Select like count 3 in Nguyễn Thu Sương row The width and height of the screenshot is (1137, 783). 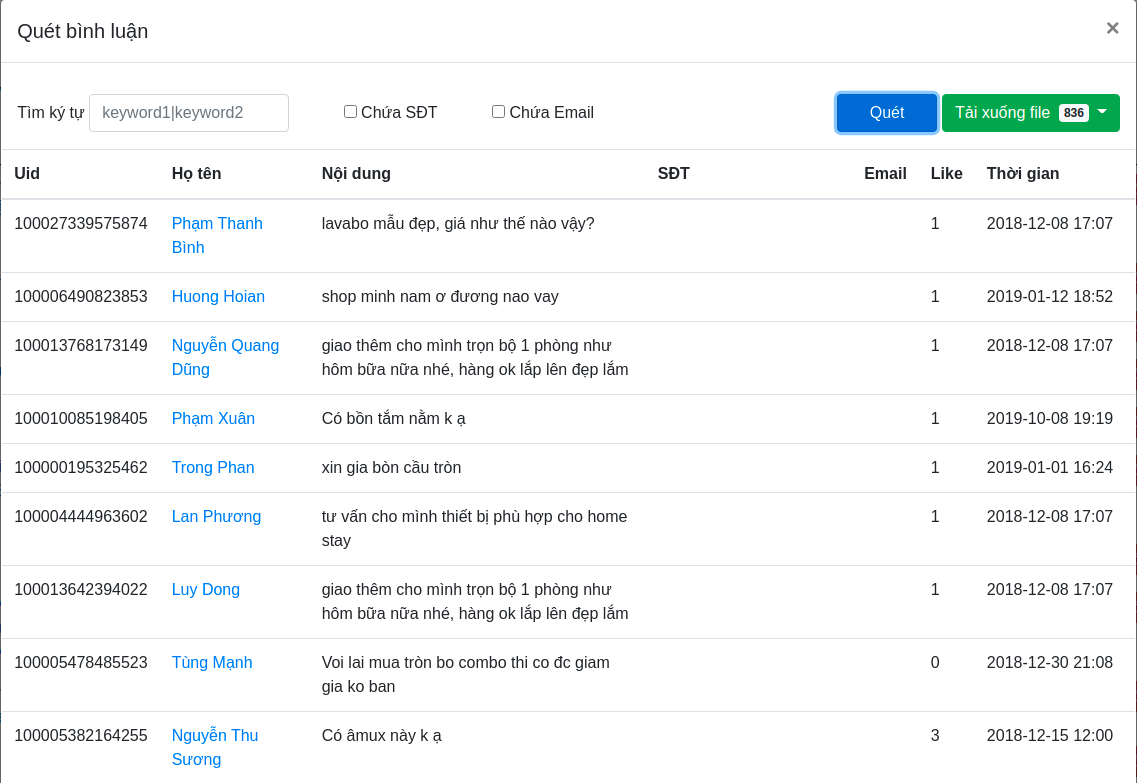[935, 736]
